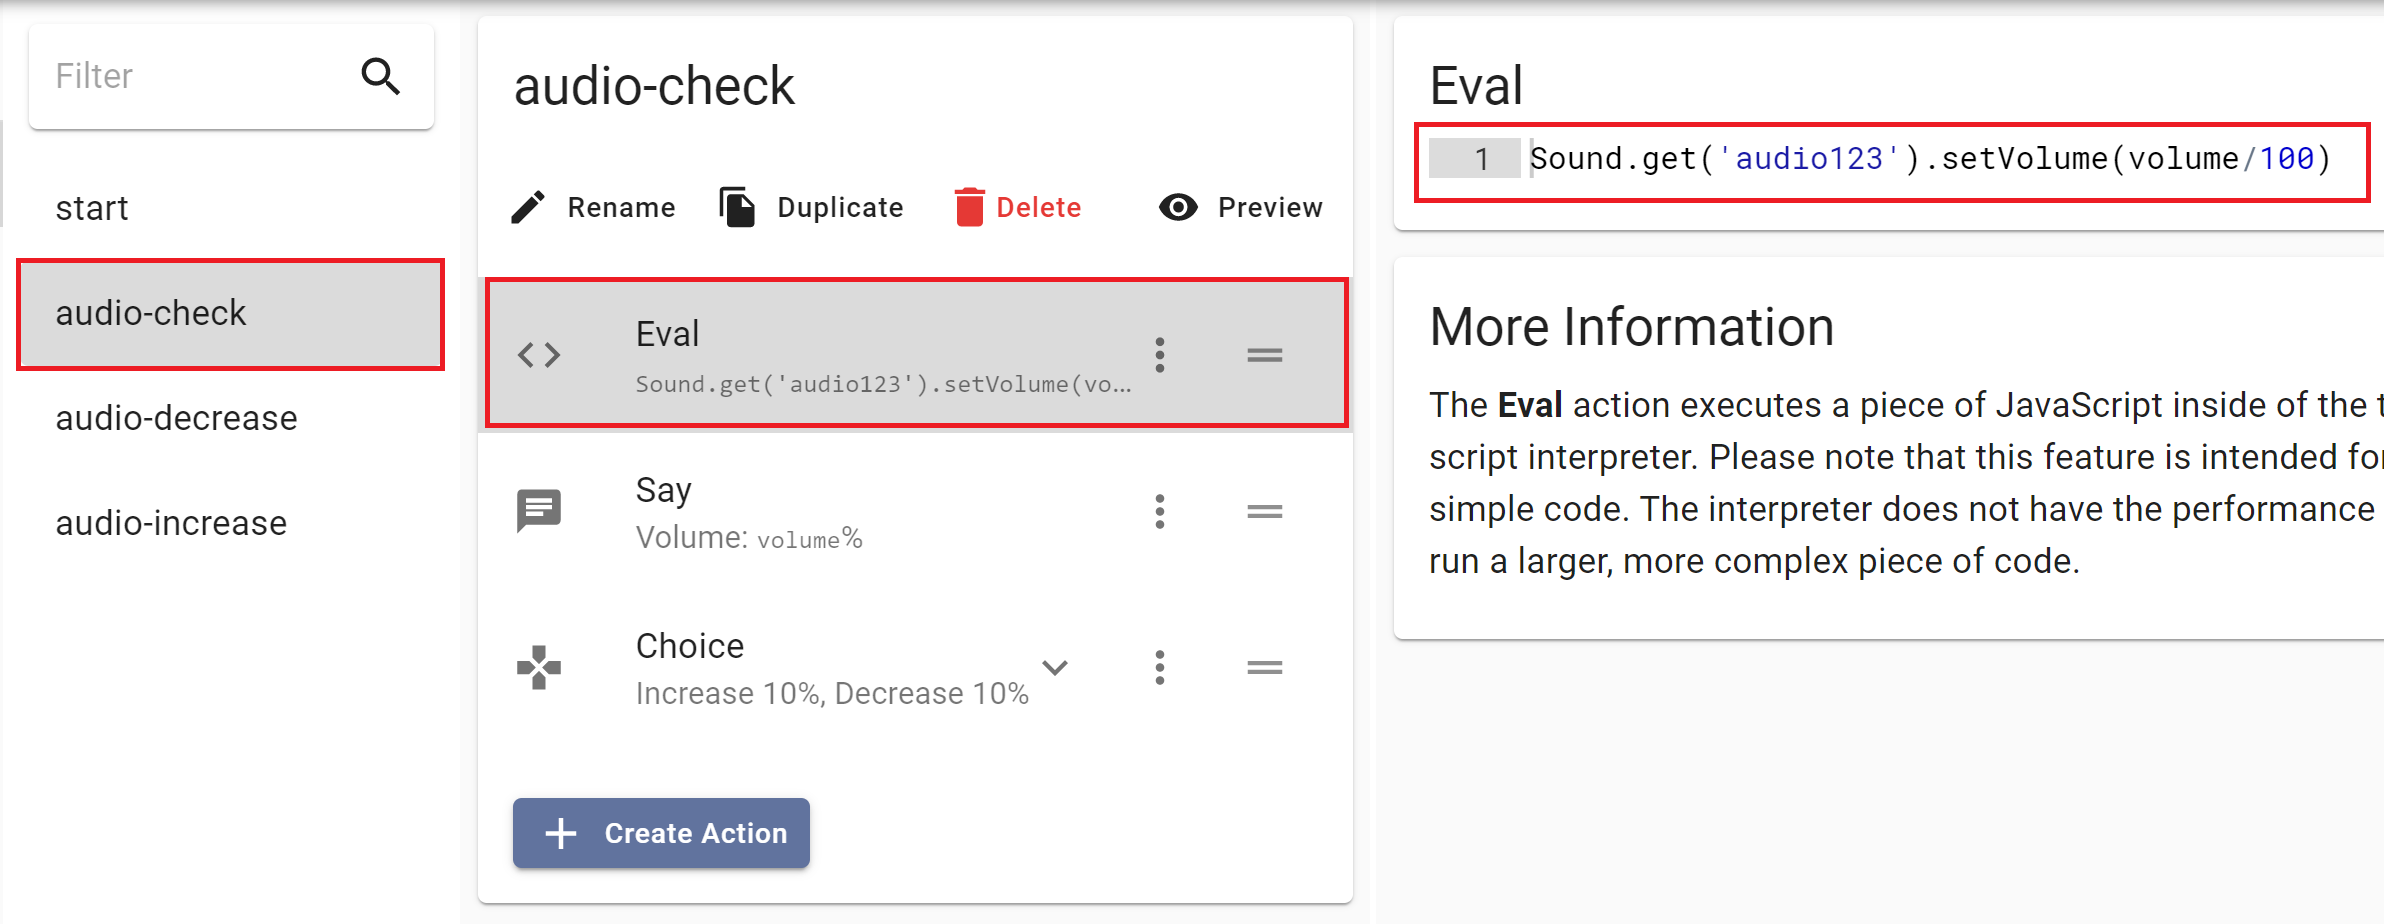This screenshot has height=924, width=2384.
Task: Click the bold Eval word in More Information
Action: coord(1530,405)
